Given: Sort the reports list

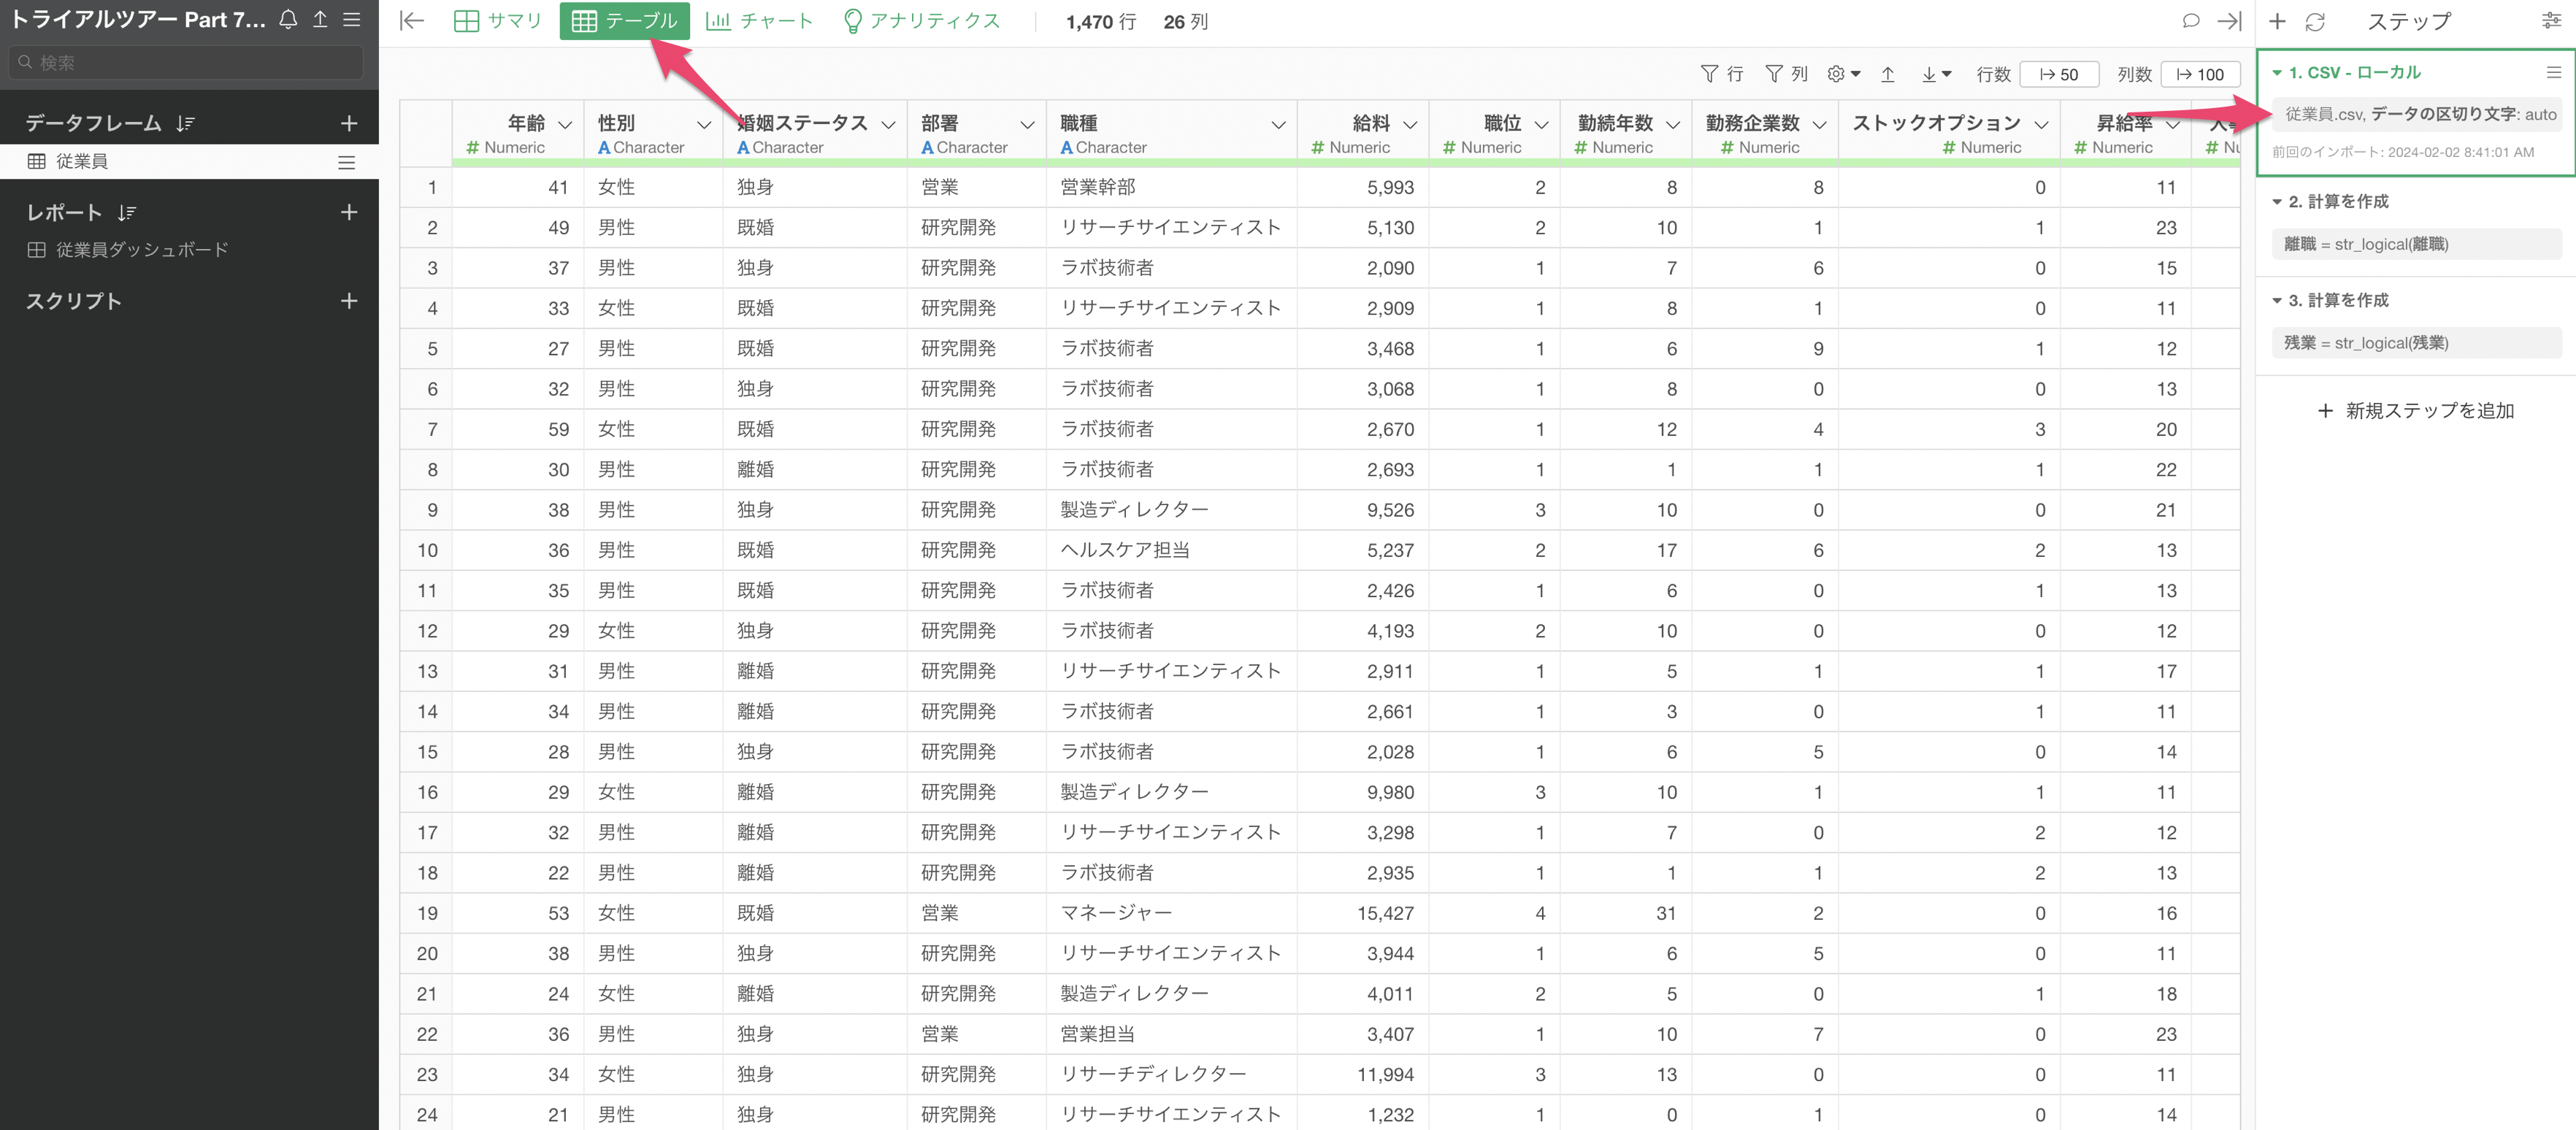Looking at the screenshot, I should point(127,212).
